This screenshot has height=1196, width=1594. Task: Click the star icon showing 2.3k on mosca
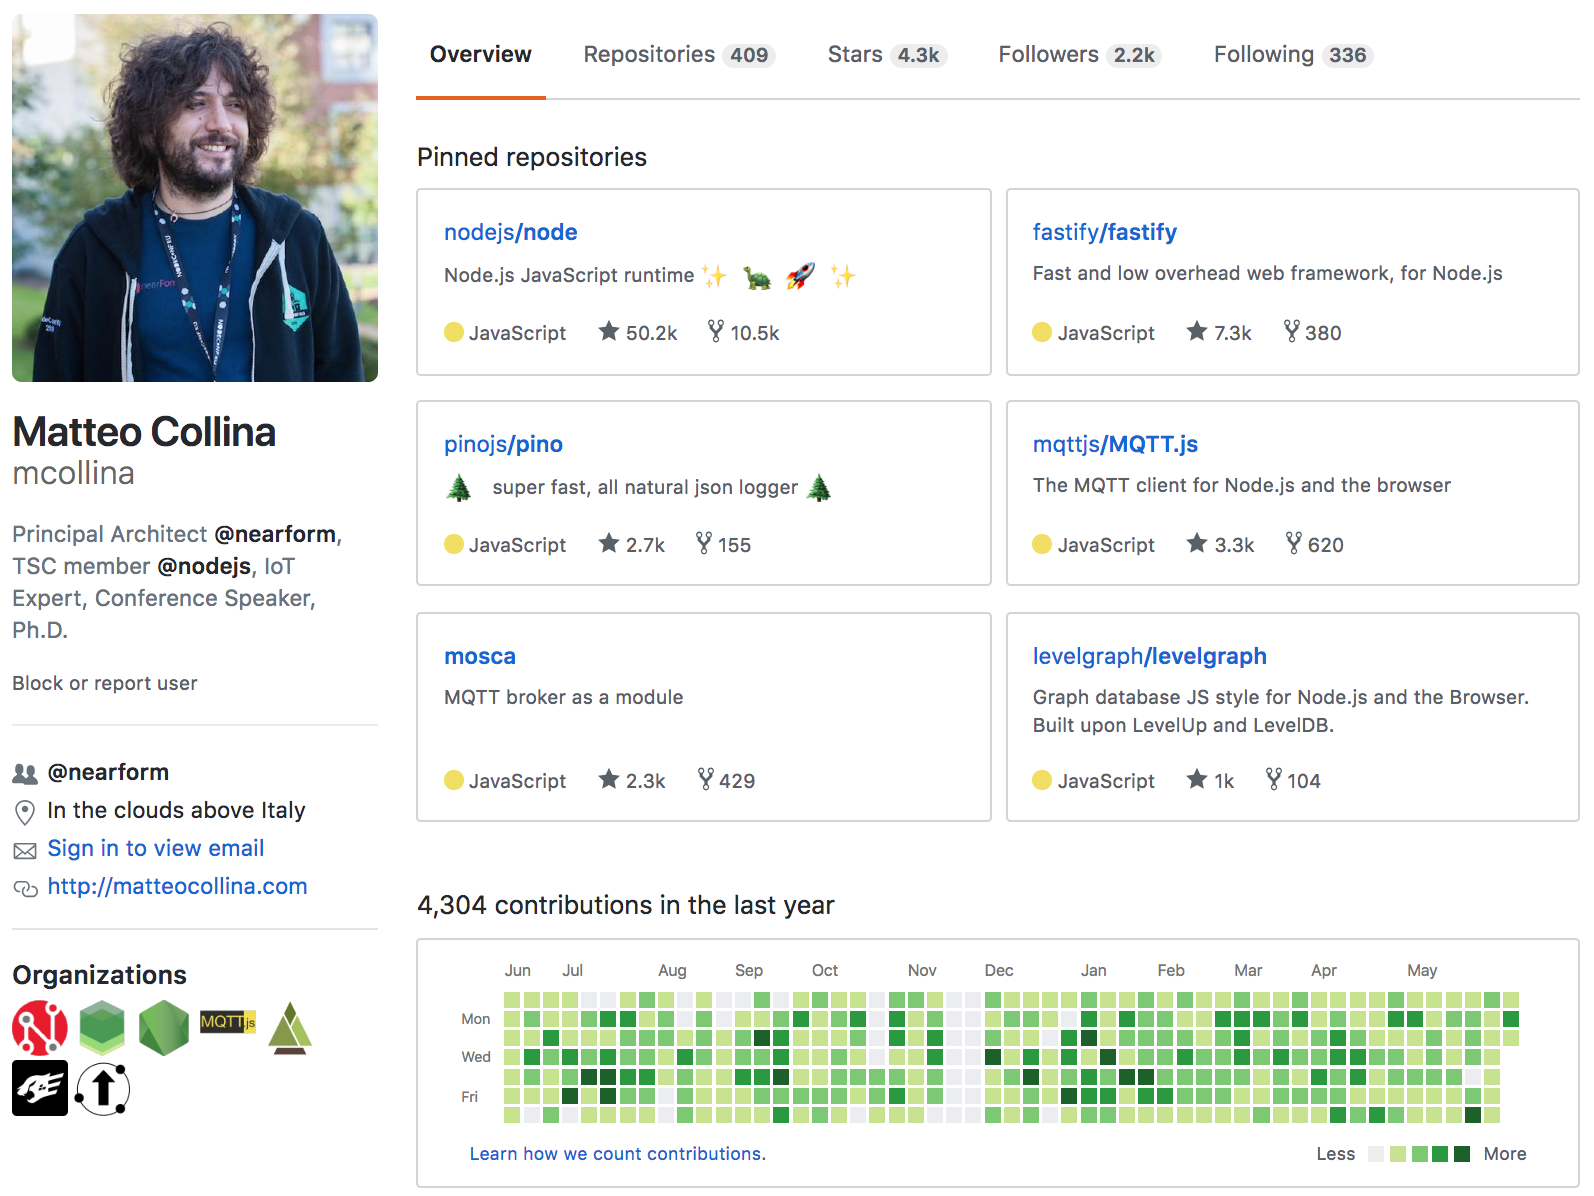[x=608, y=779]
